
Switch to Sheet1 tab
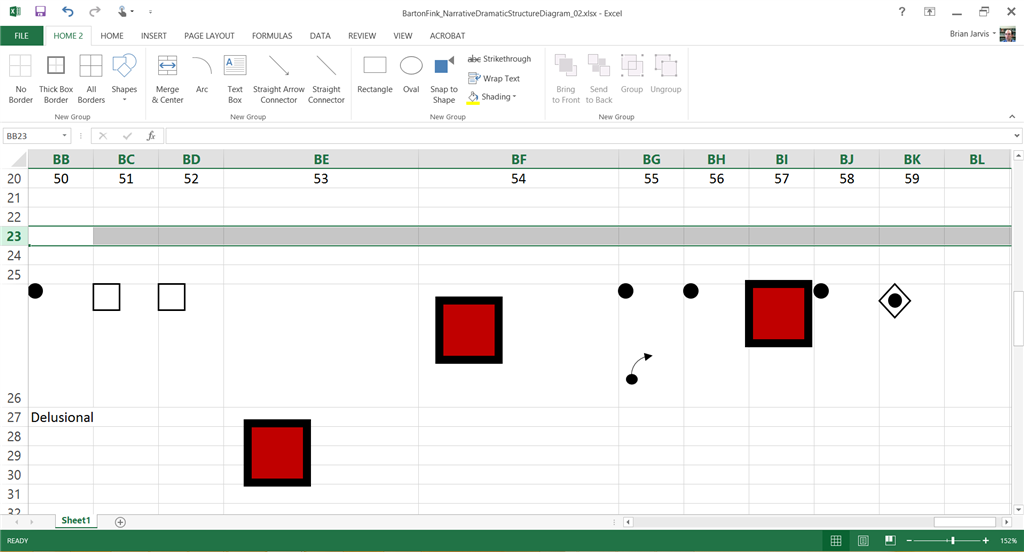coord(76,521)
